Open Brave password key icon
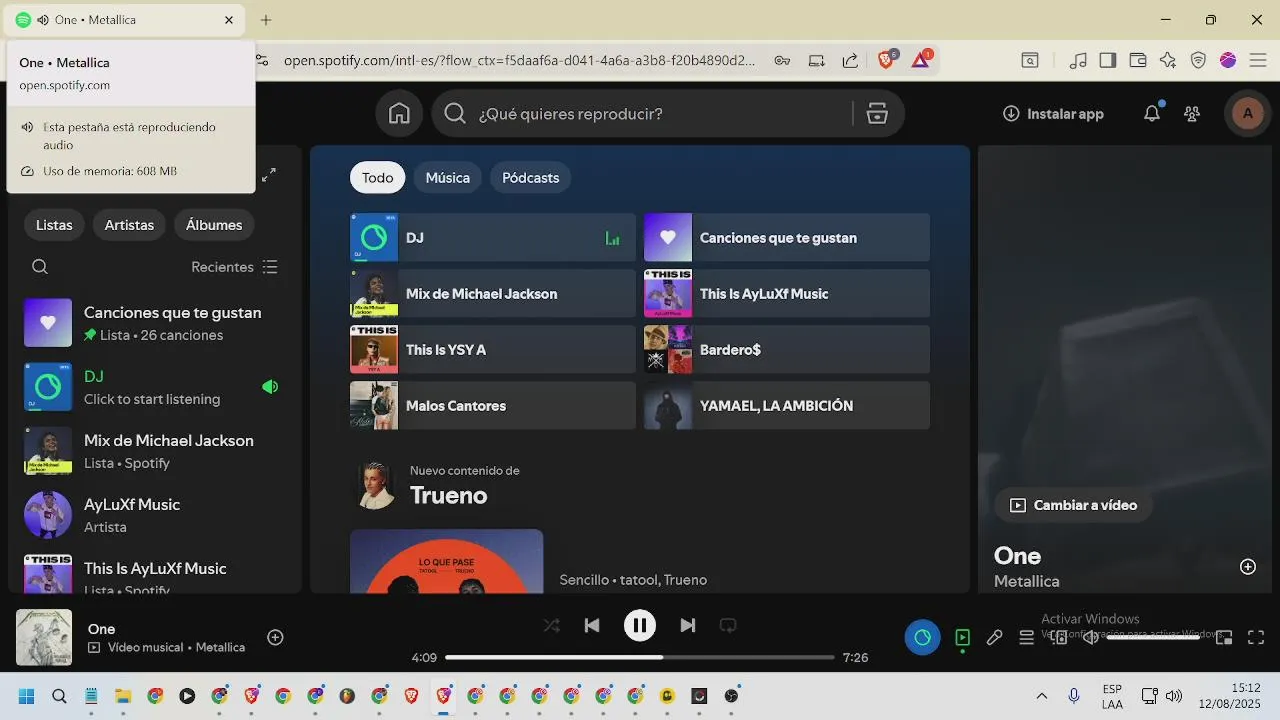 (782, 60)
